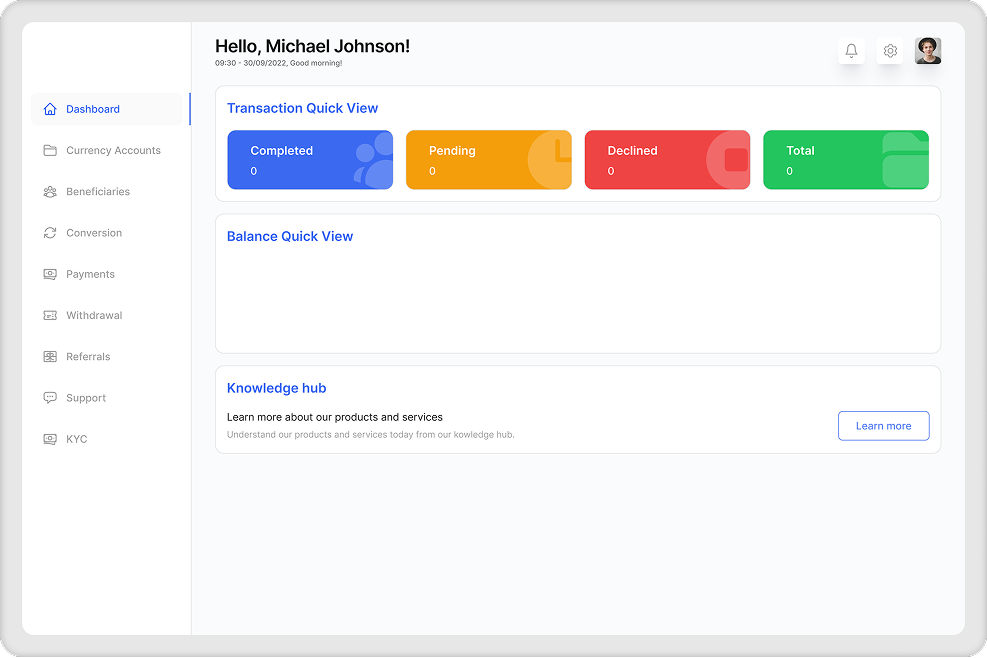Click the Transaction Quick View heading

pos(302,108)
